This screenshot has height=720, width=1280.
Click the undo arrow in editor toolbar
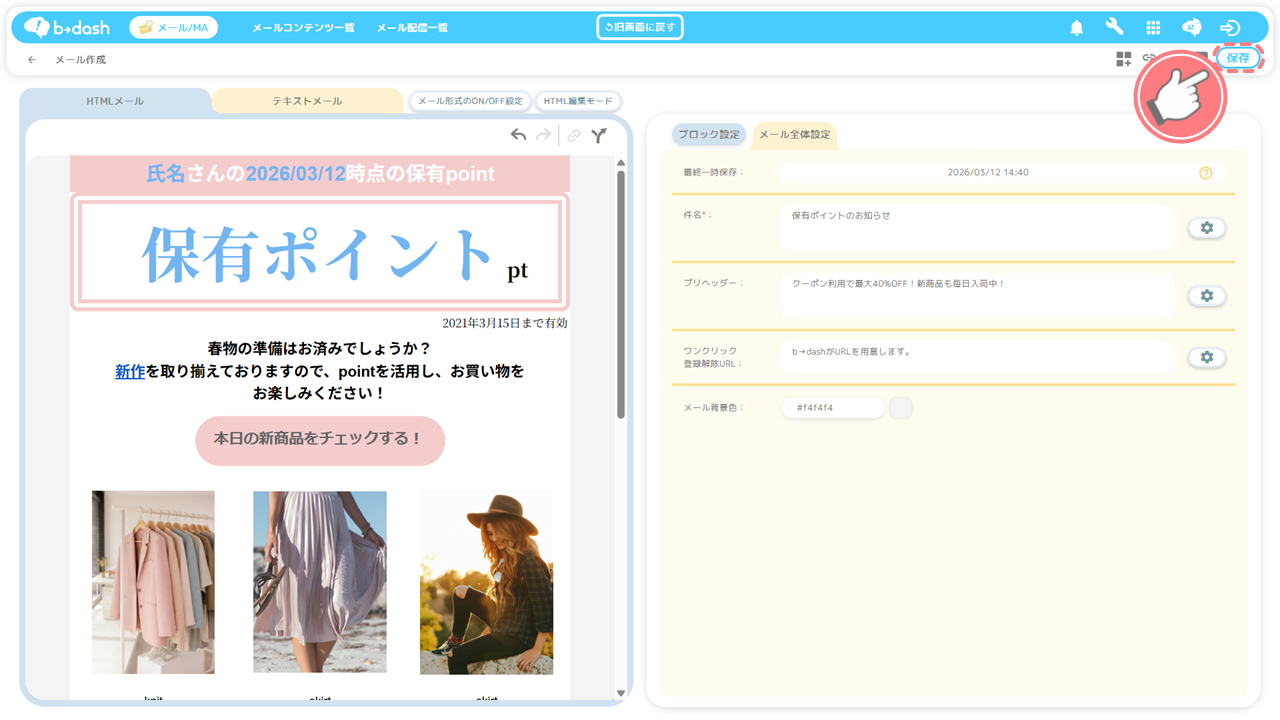[518, 135]
